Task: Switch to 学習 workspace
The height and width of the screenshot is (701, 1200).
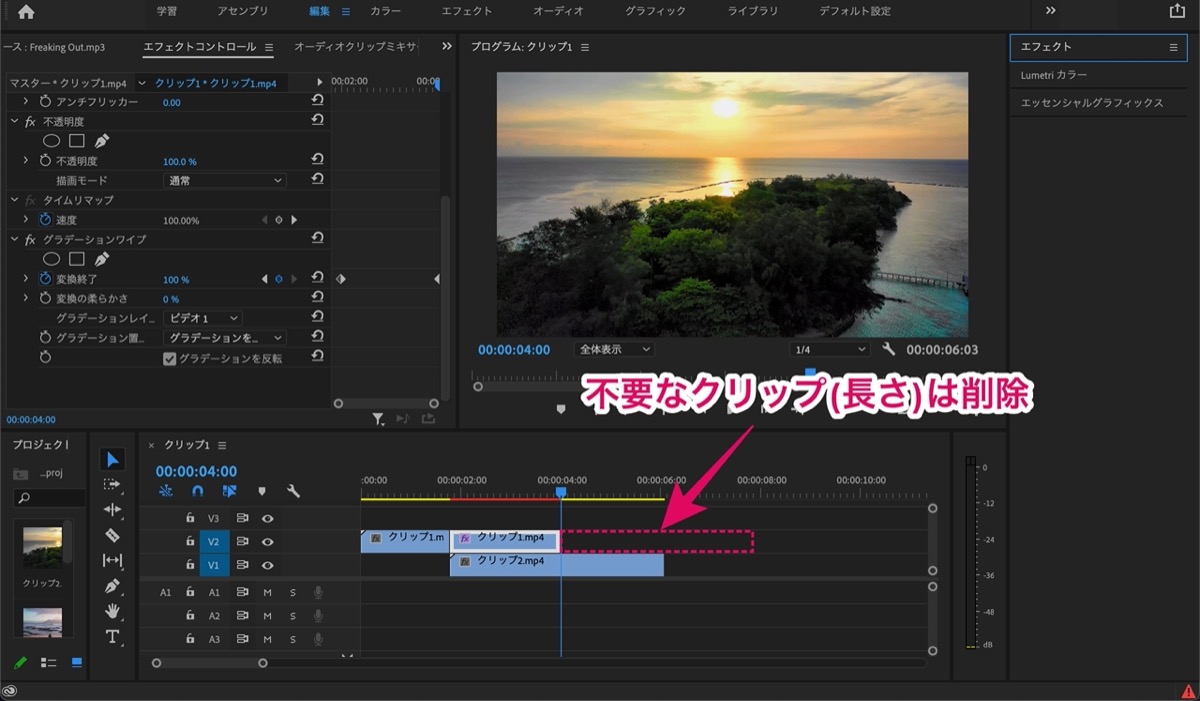Action: (167, 11)
